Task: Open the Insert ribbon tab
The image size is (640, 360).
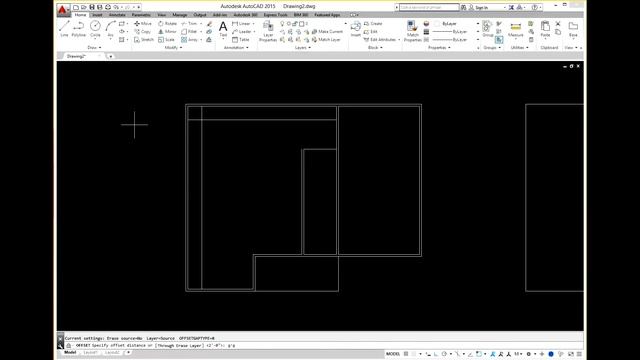Action: [97, 15]
